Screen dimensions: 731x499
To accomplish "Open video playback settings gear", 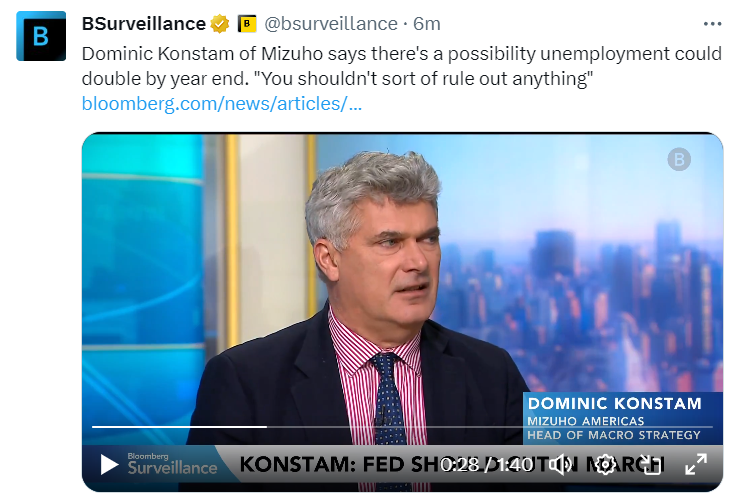I will pos(605,464).
